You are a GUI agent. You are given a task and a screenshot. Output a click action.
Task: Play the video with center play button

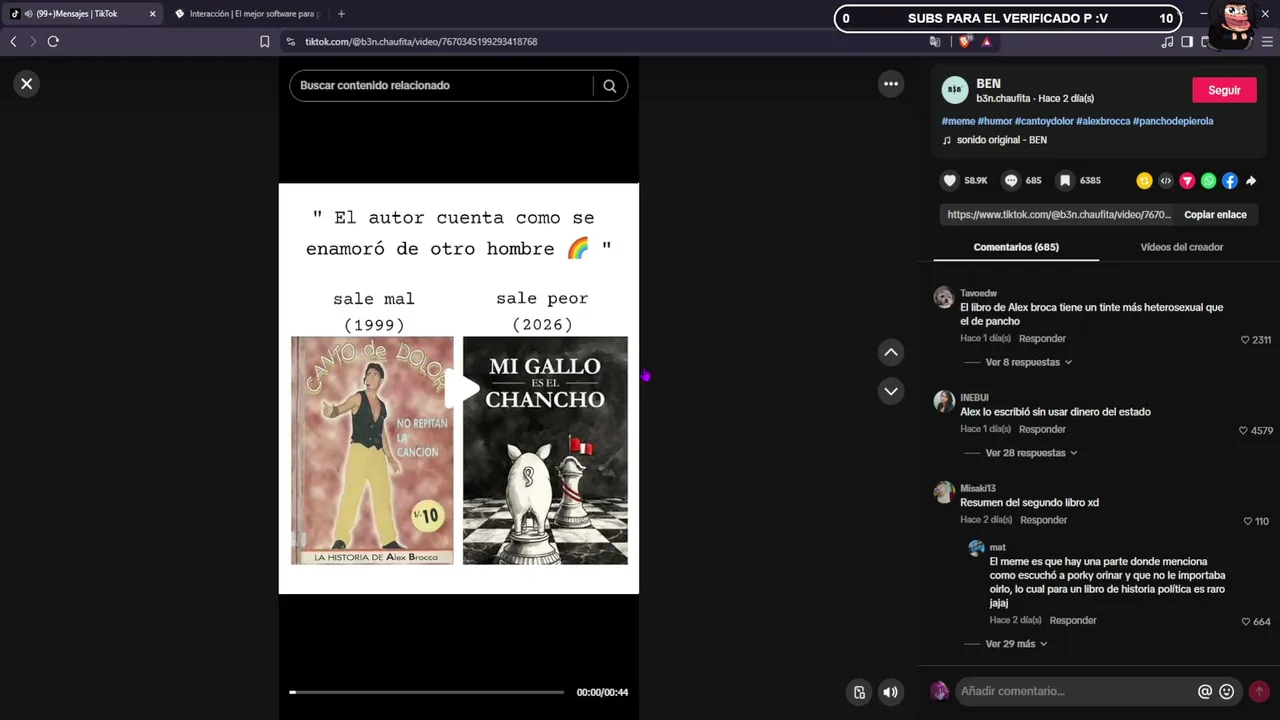(461, 389)
